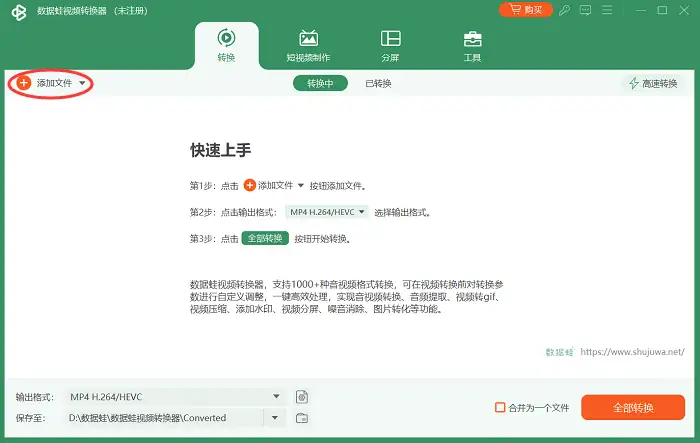Click the orange 全部转换 button
700x443 pixels.
(633, 407)
